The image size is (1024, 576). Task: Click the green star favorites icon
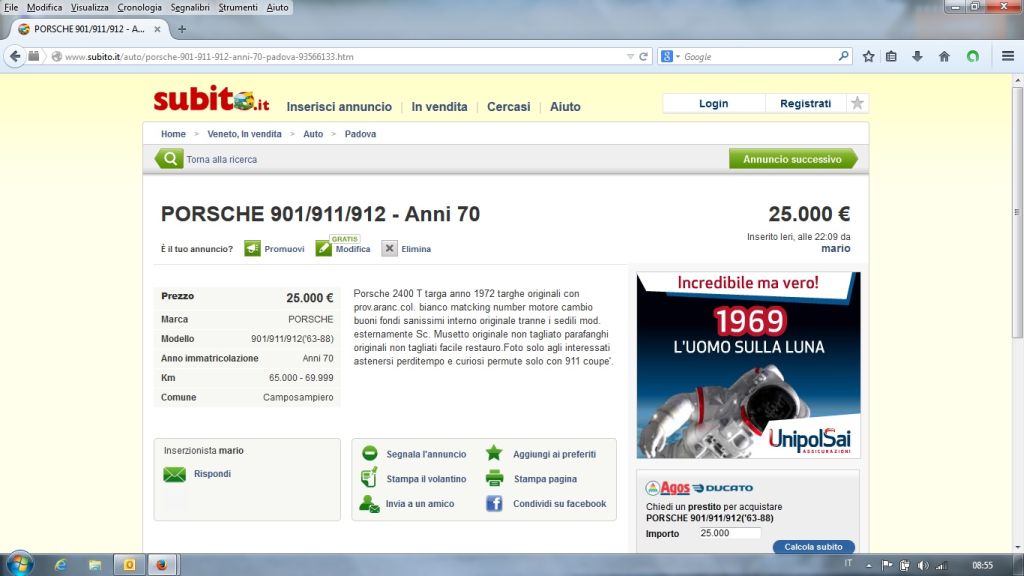494,453
